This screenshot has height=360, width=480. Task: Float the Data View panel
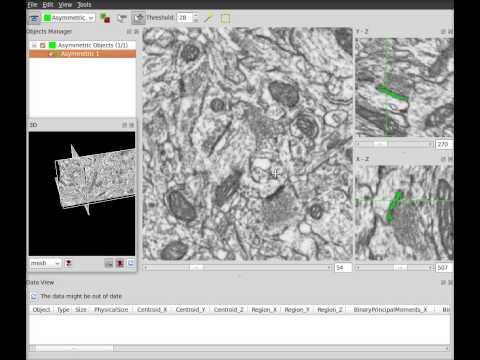pos(443,282)
